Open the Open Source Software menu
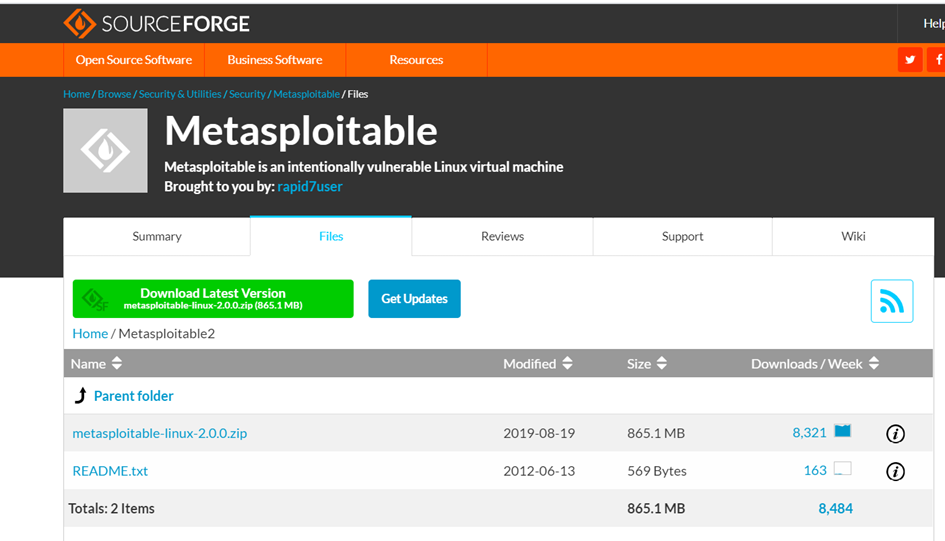945x541 pixels. [134, 60]
